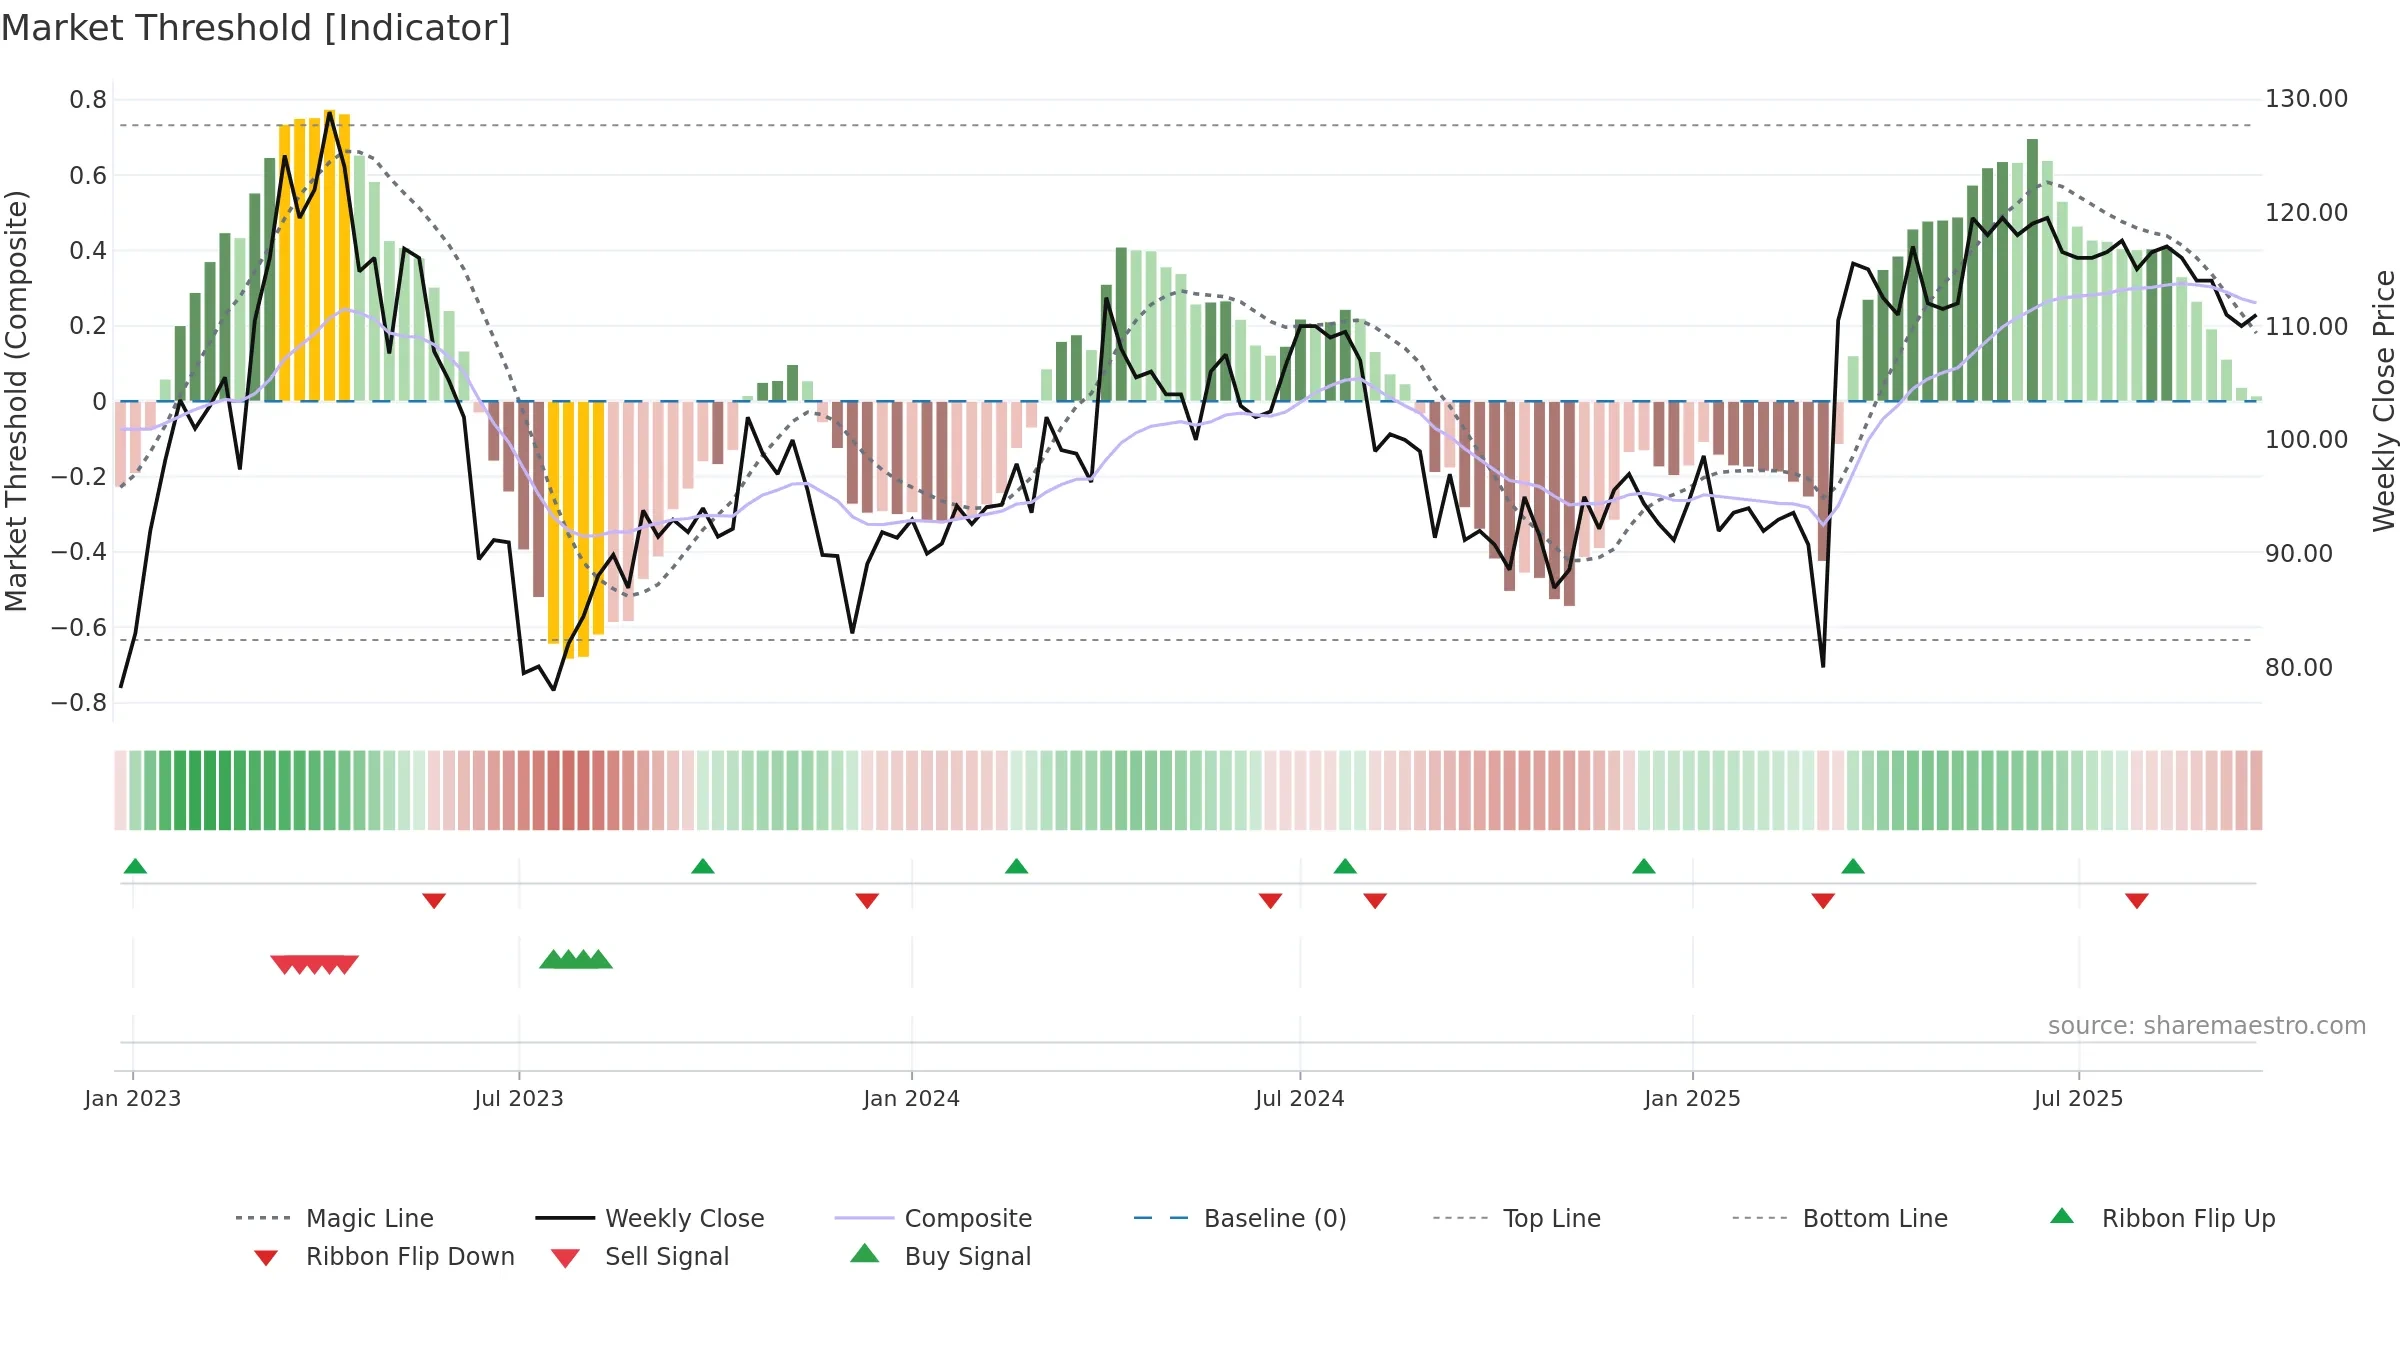Click the 80.00 price axis label

point(2298,667)
